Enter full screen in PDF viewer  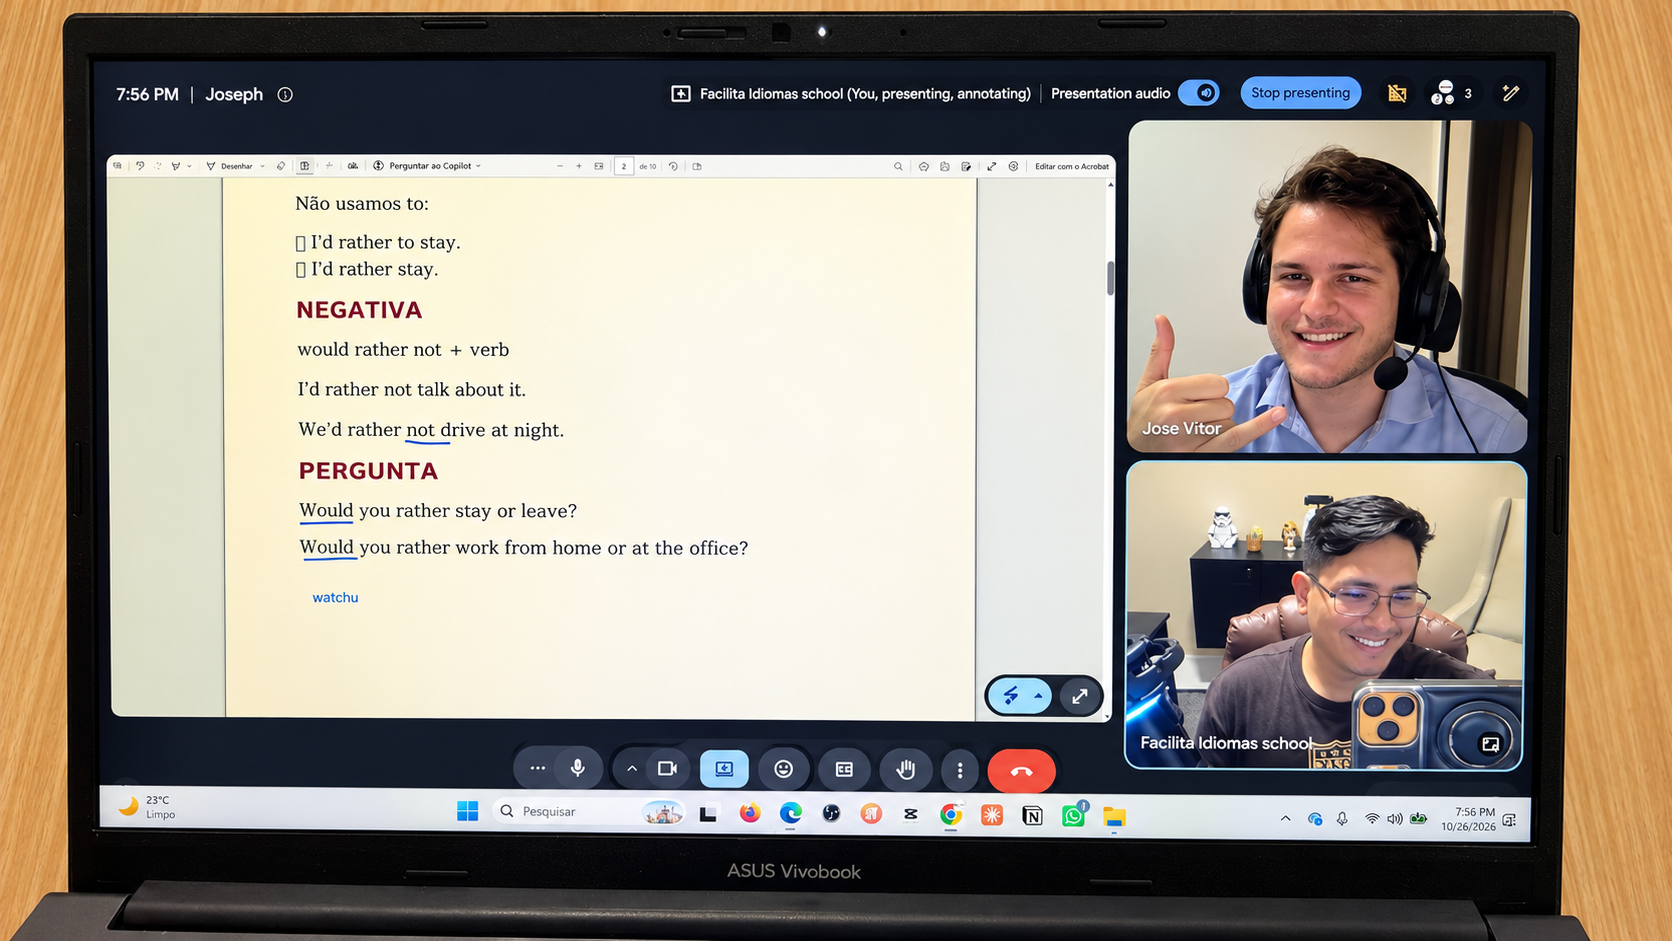point(991,166)
